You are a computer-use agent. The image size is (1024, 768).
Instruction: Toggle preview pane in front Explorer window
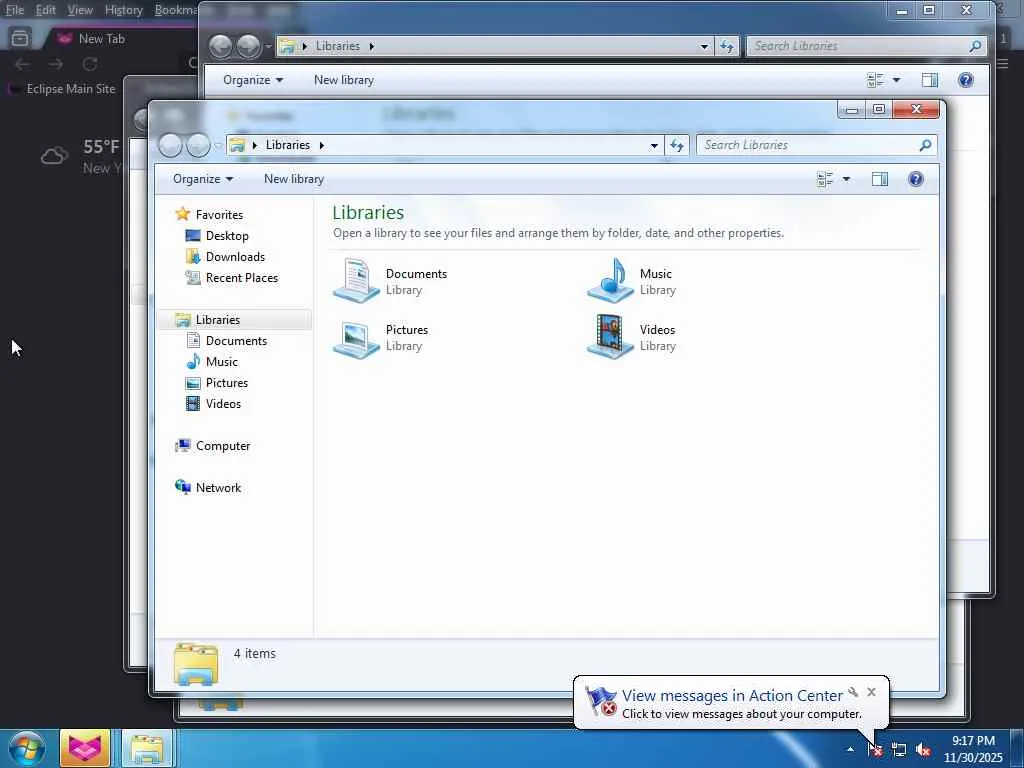click(x=880, y=179)
